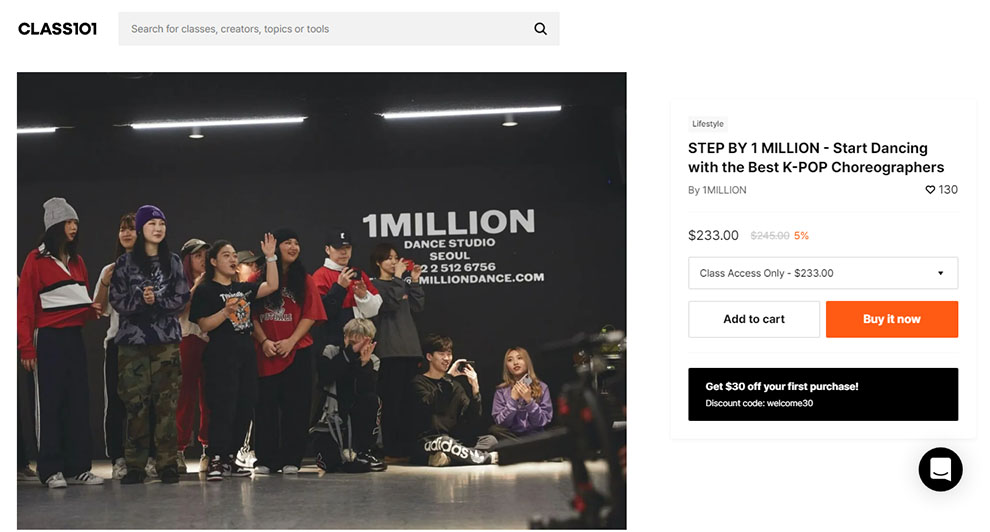The image size is (990, 532).
Task: Open the chat support widget
Action: click(940, 469)
